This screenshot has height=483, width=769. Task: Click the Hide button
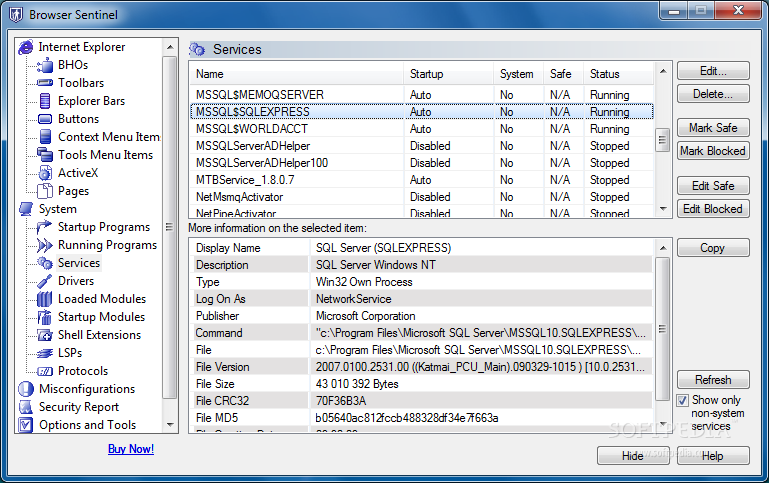[633, 456]
